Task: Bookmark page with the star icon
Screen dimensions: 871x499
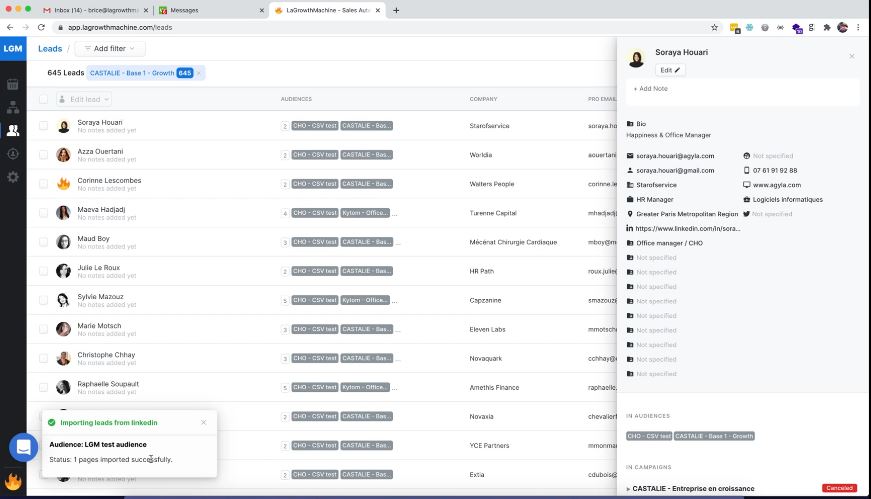Action: [x=714, y=27]
